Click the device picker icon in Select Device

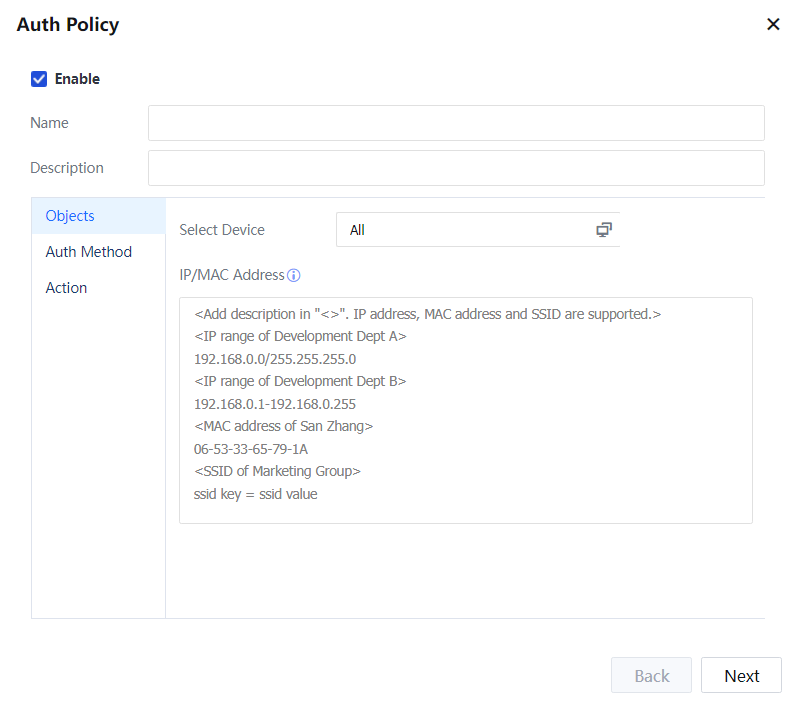pyautogui.click(x=603, y=230)
